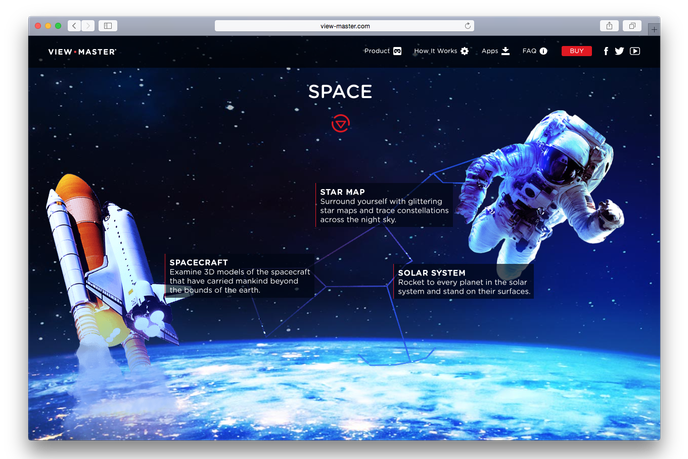The image size is (688, 459).
Task: Reload the page with the refresh icon
Action: point(467,25)
